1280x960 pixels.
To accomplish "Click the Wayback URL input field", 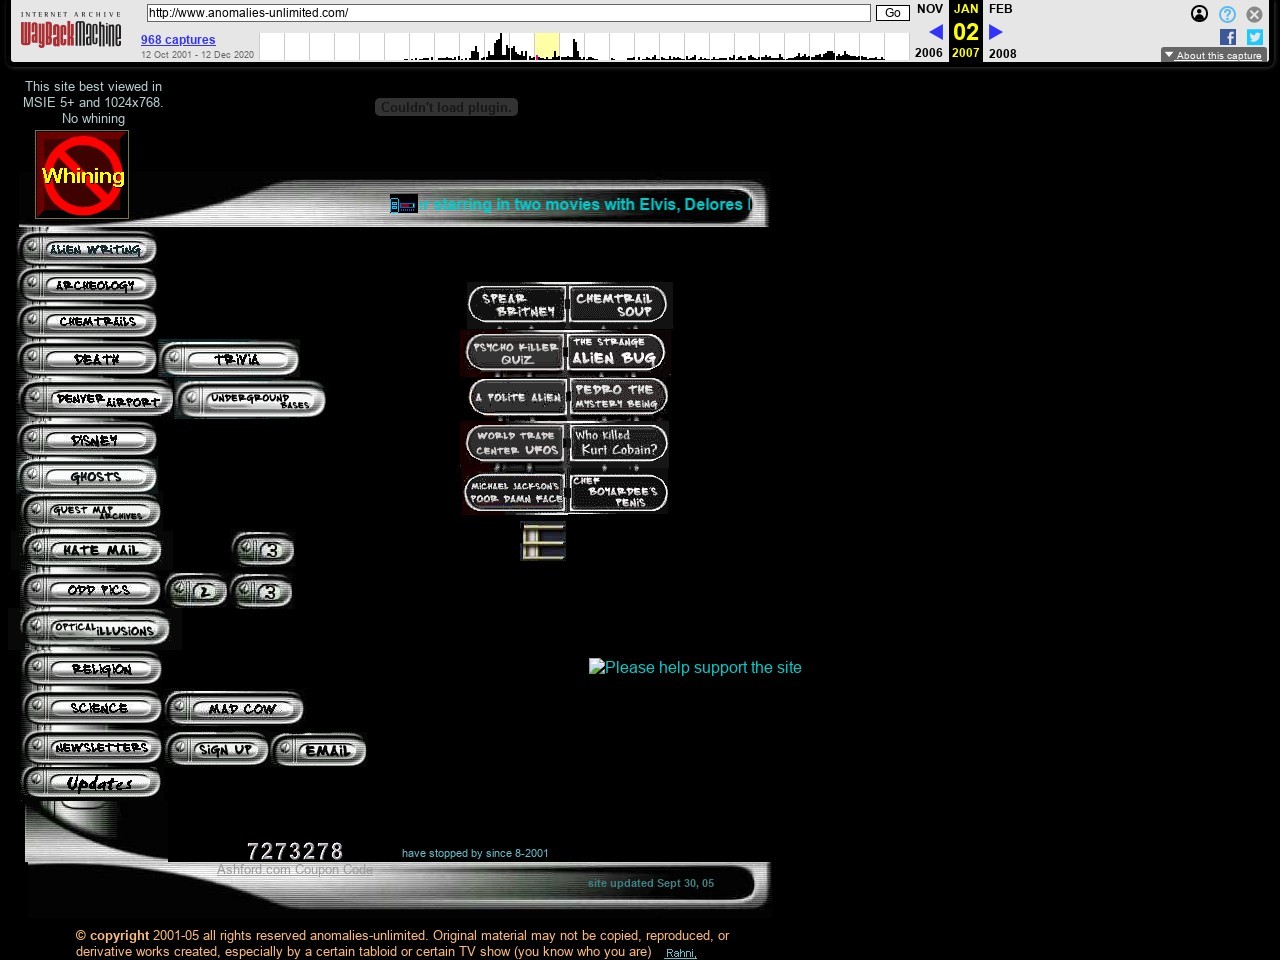I will [508, 13].
